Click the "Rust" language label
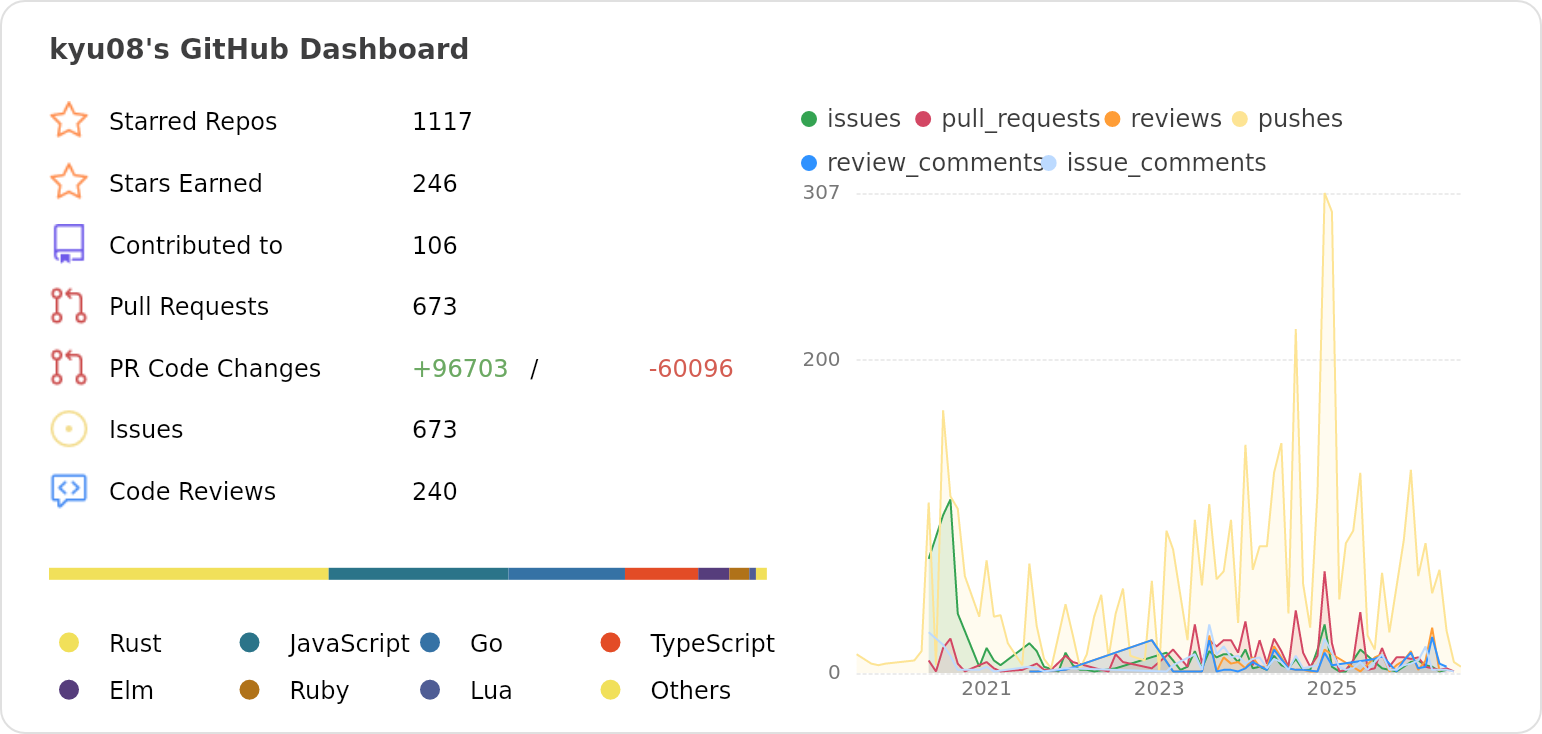The image size is (1542, 734). [x=135, y=644]
